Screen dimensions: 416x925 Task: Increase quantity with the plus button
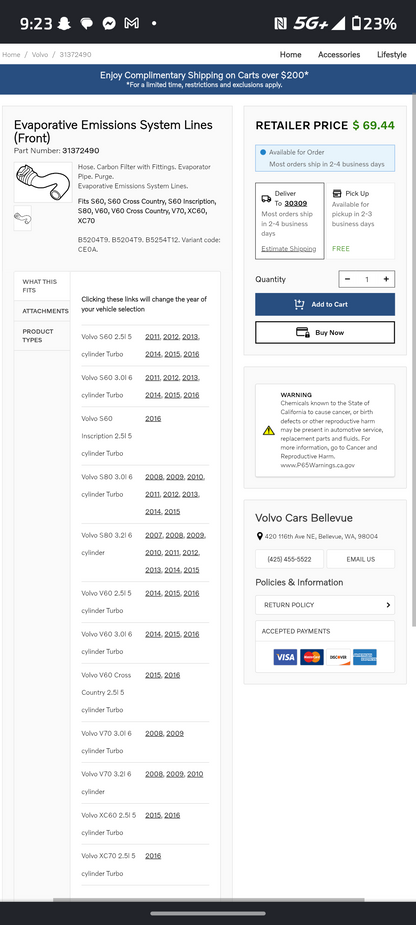[x=386, y=279]
